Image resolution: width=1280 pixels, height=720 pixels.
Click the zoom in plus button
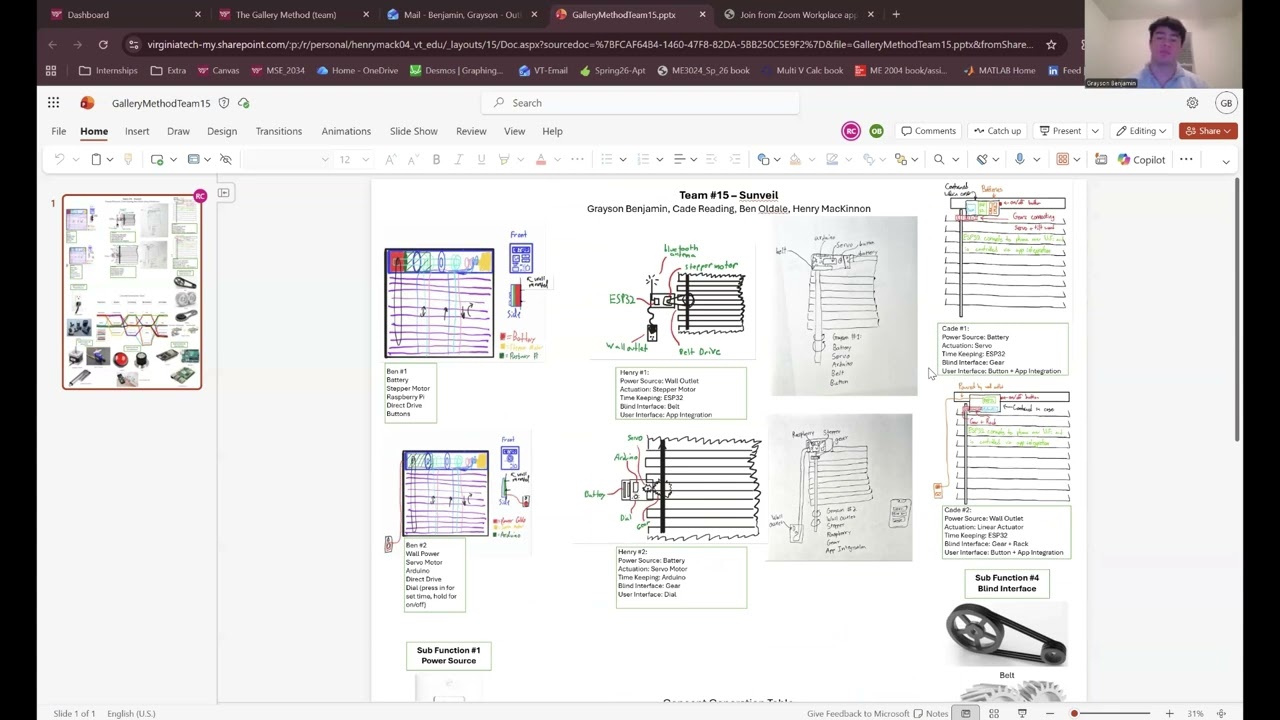[1169, 713]
